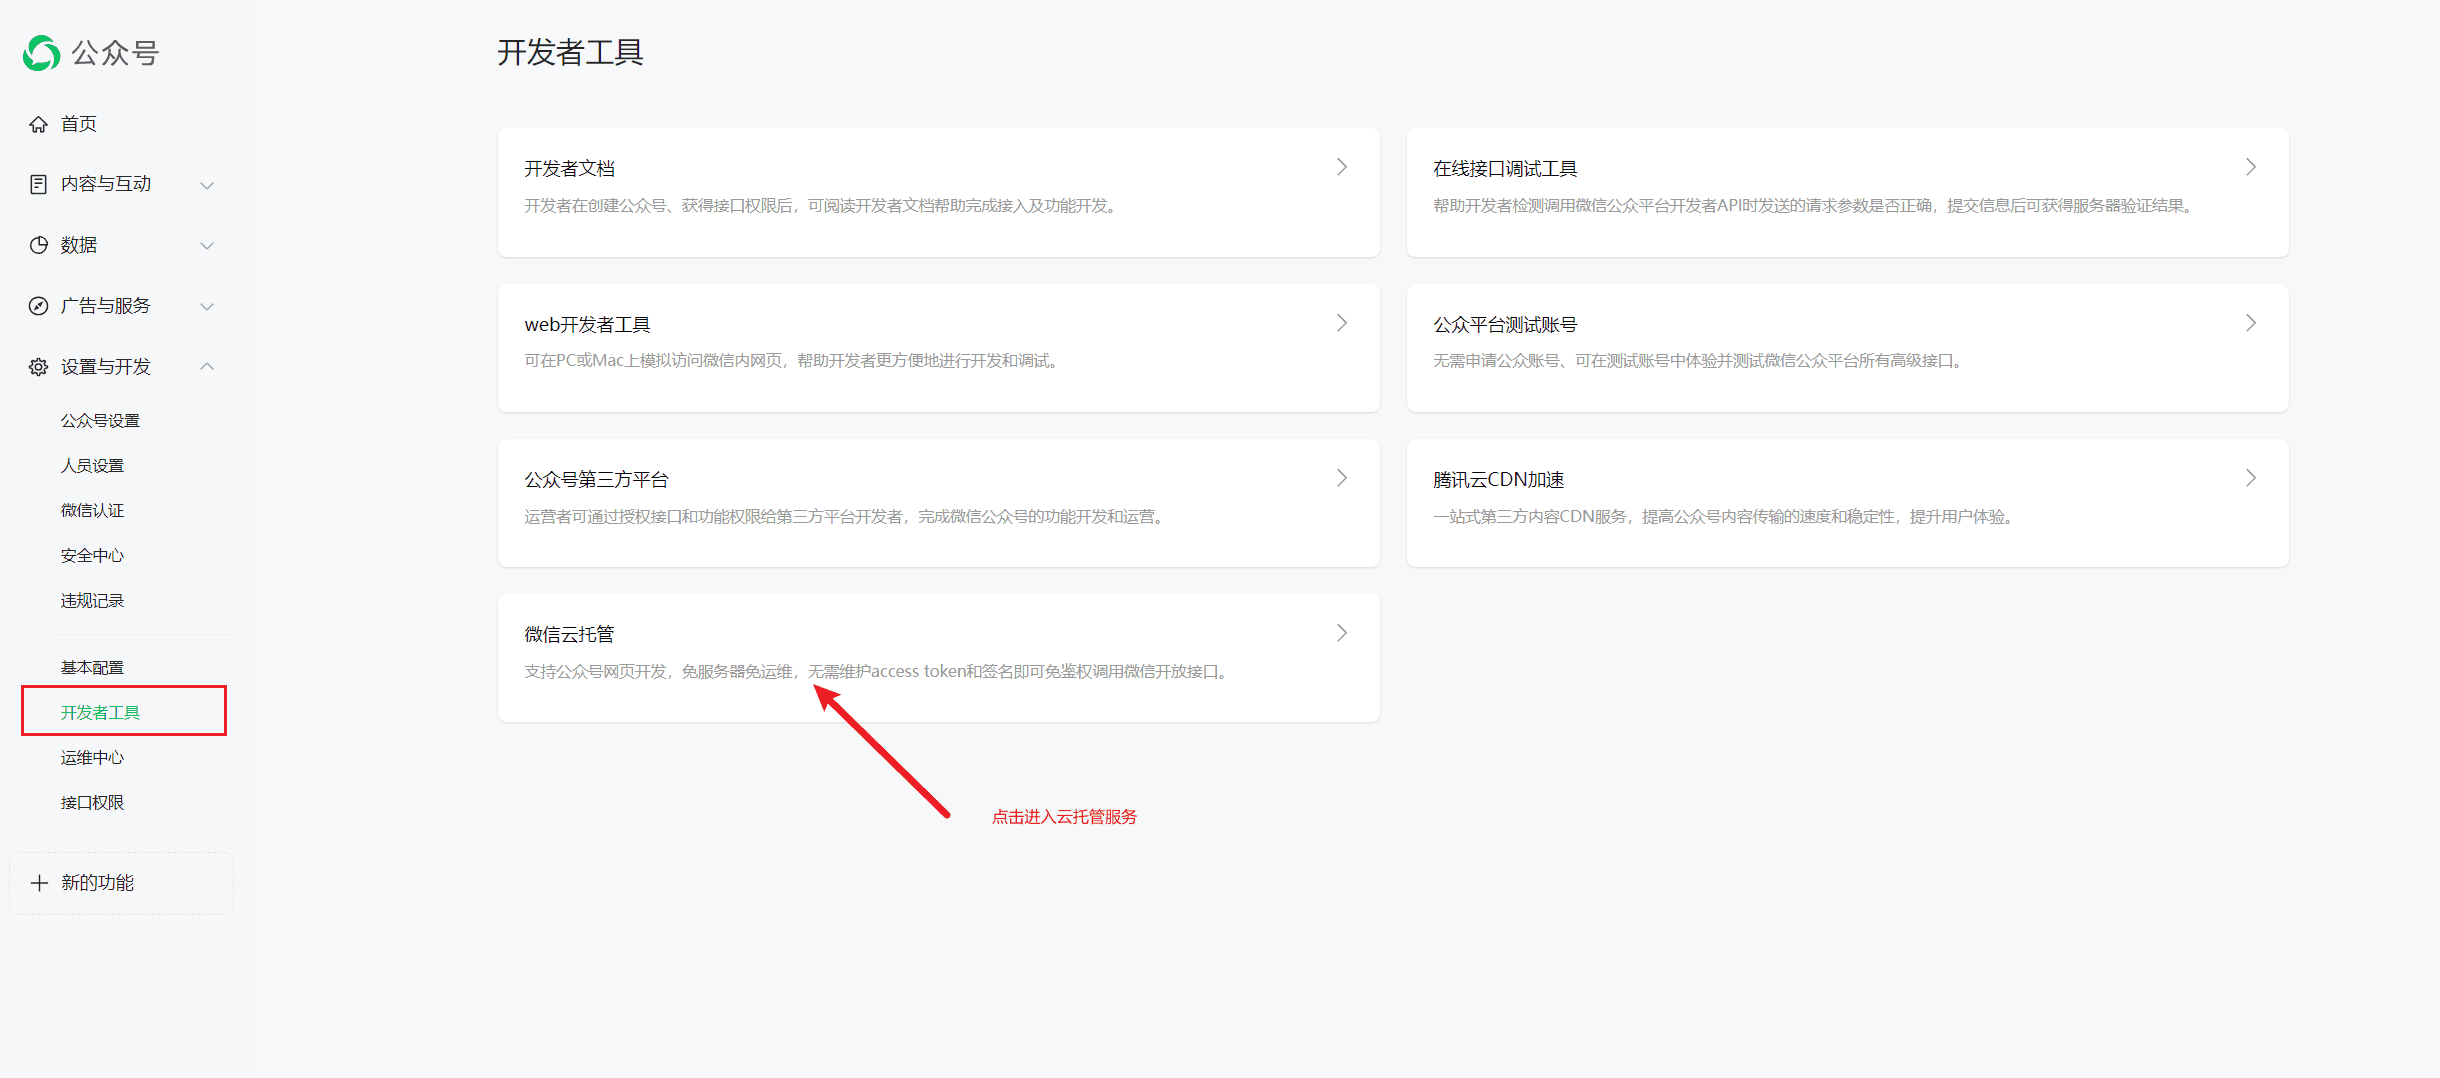The width and height of the screenshot is (2440, 1078).
Task: Collapse the 设置与开发 menu chevron
Action: (x=207, y=367)
